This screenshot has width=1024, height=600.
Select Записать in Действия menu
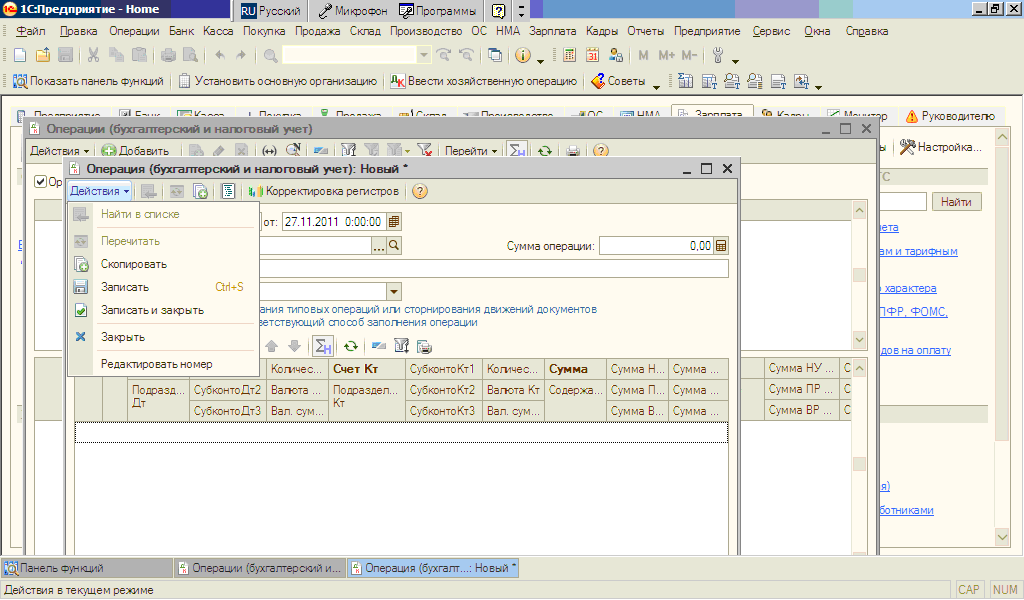click(x=161, y=287)
